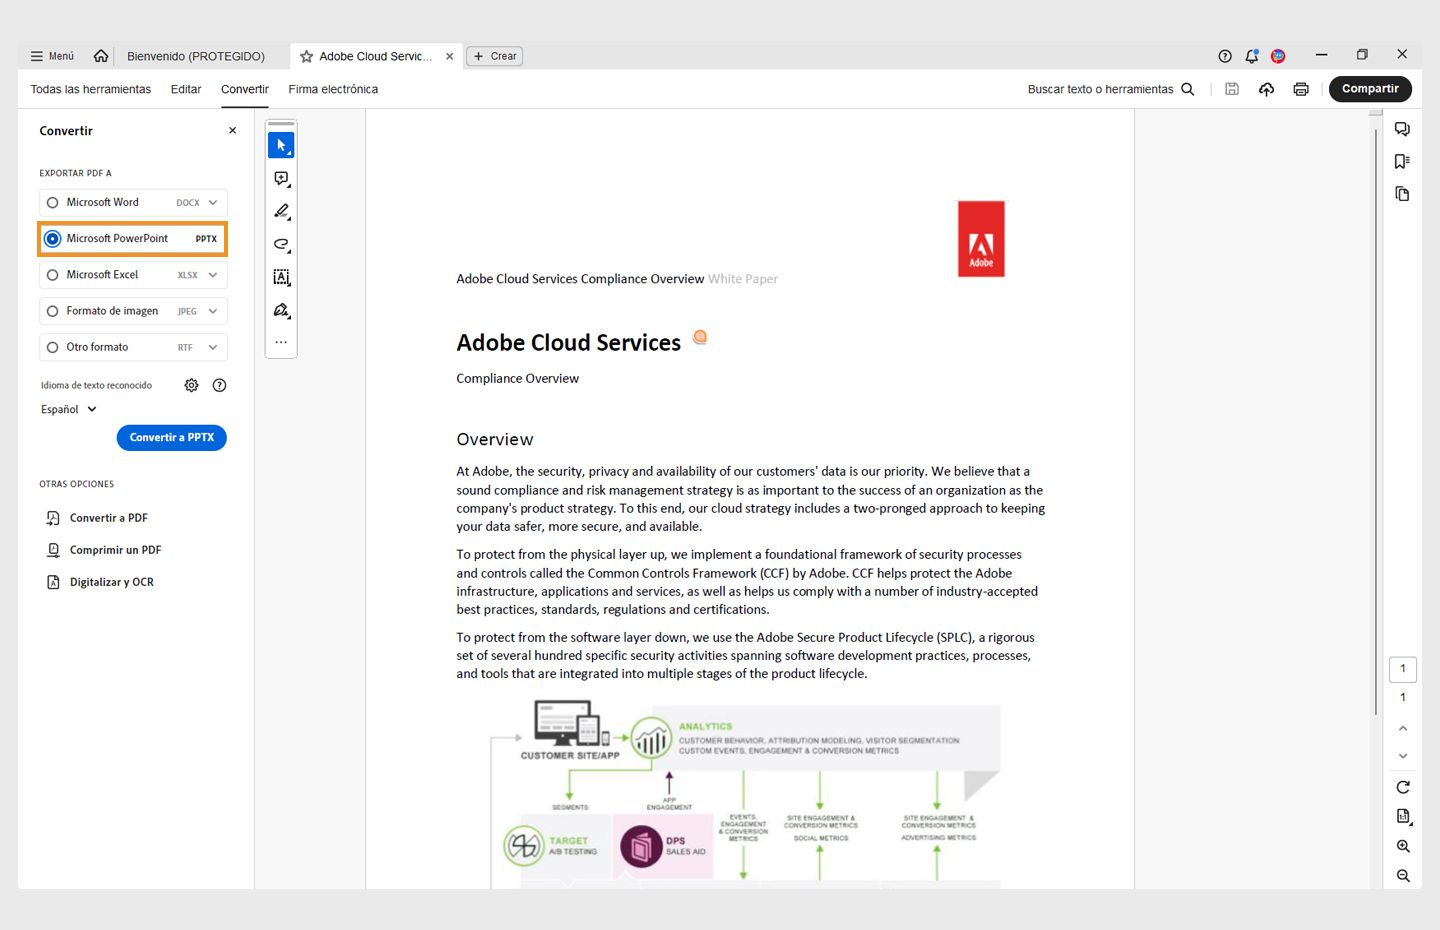
Task: Activate the Add text box tool
Action: (281, 277)
